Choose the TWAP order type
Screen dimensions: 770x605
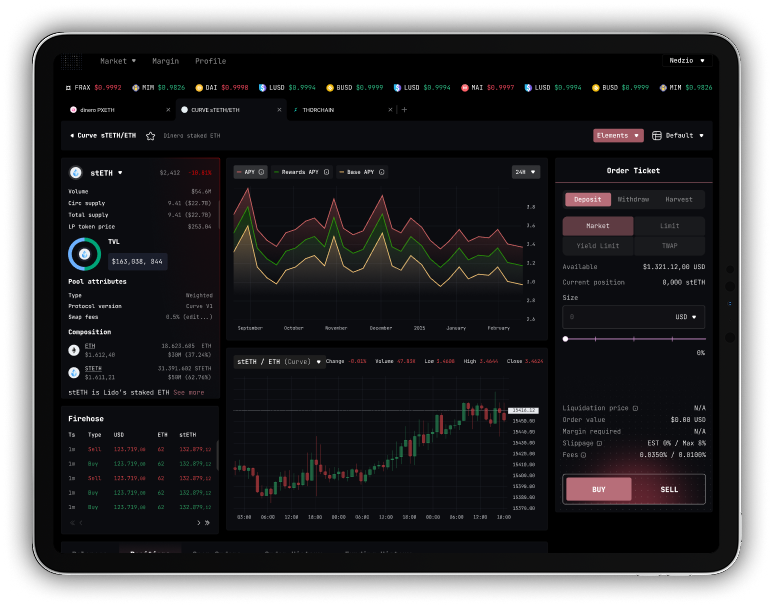[669, 246]
